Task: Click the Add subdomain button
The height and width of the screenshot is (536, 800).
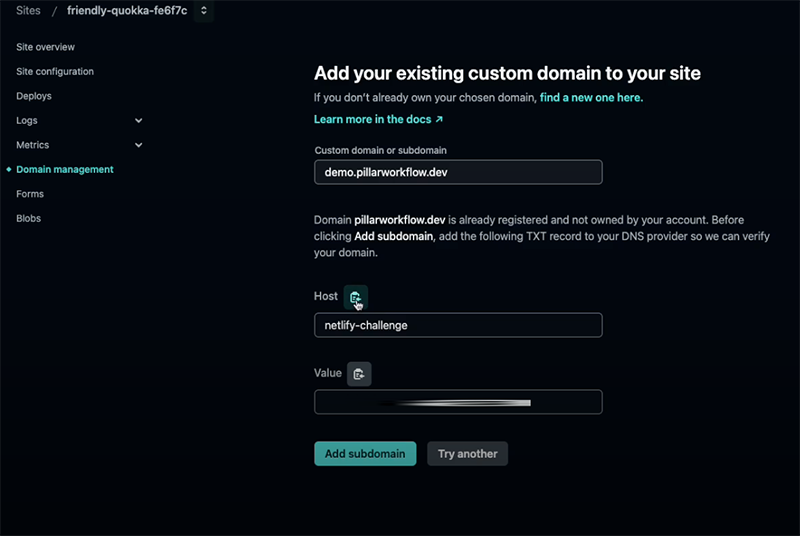Action: click(365, 453)
